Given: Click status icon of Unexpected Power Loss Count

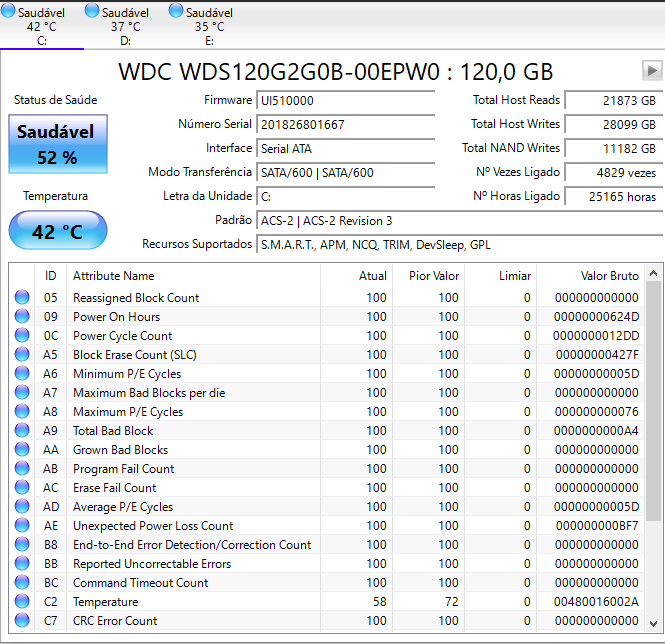Looking at the screenshot, I should coord(22,526).
